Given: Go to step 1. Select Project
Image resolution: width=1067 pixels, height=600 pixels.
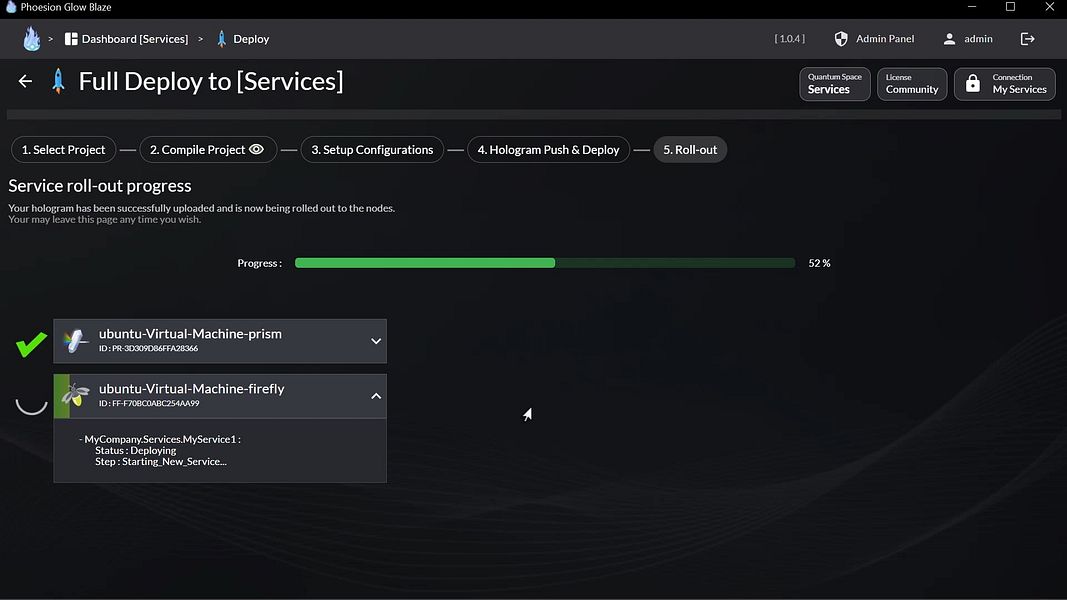Looking at the screenshot, I should pos(63,150).
